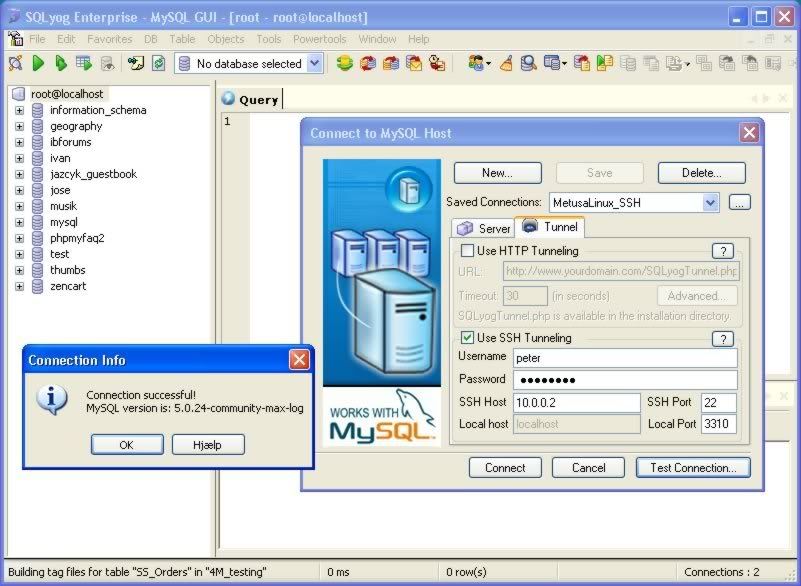Click the geography database cylinder icon
801x586 pixels.
tap(37, 126)
